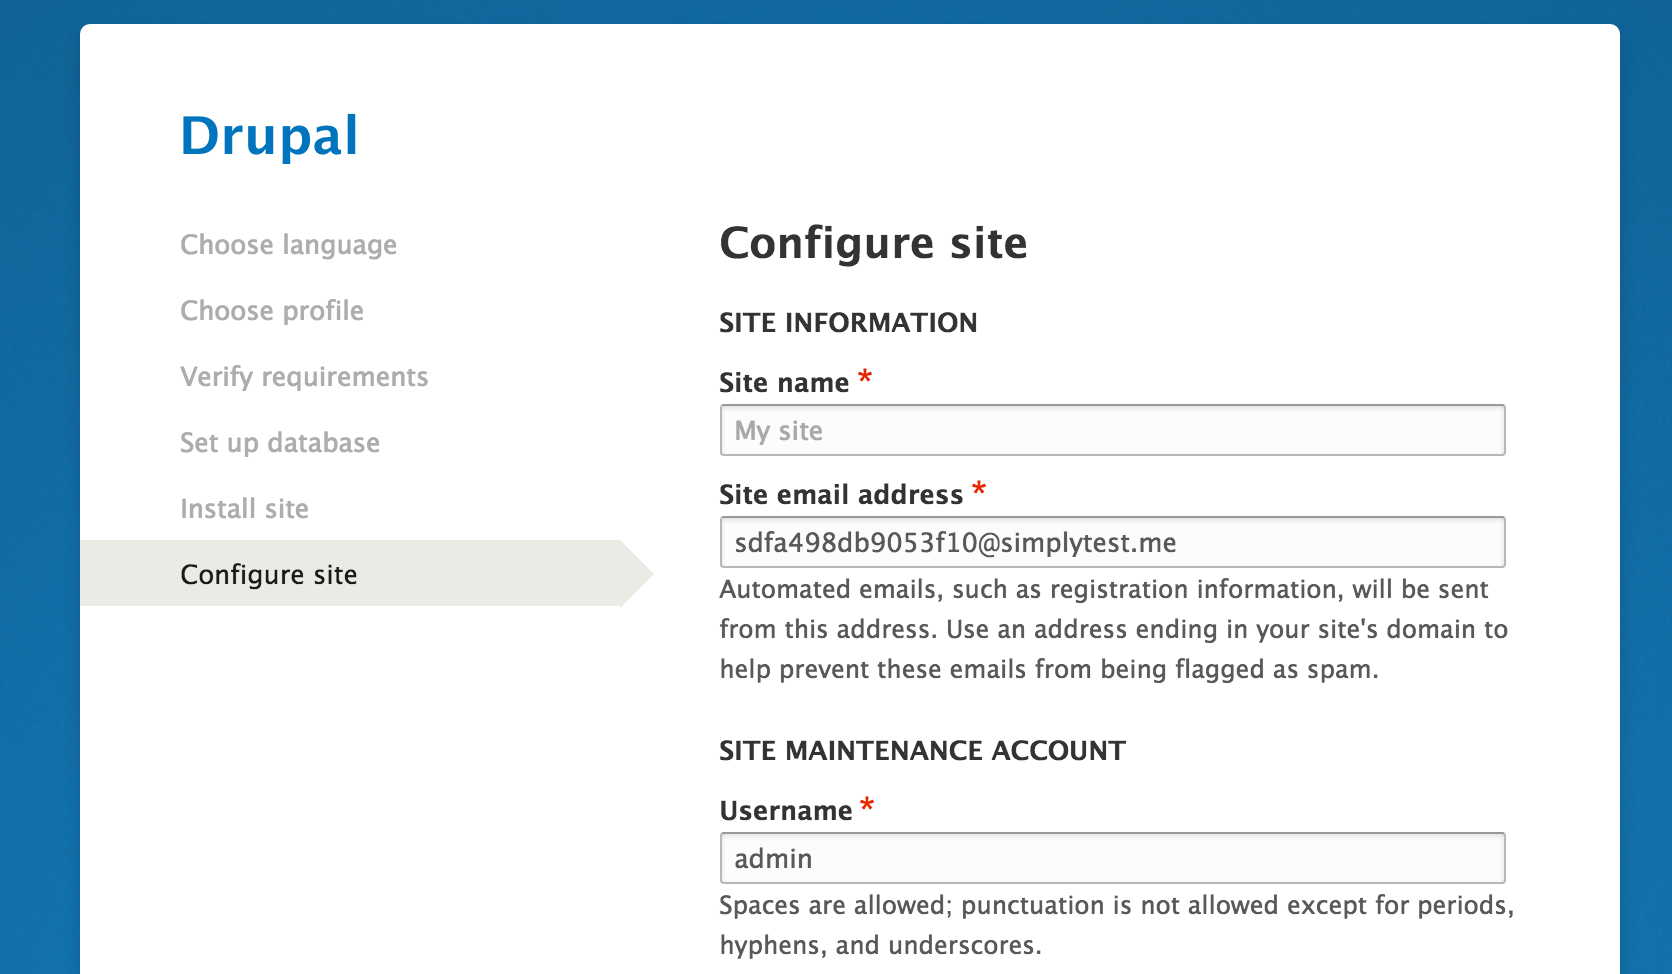Click the Site email address field
This screenshot has height=974, width=1672.
click(x=1112, y=542)
